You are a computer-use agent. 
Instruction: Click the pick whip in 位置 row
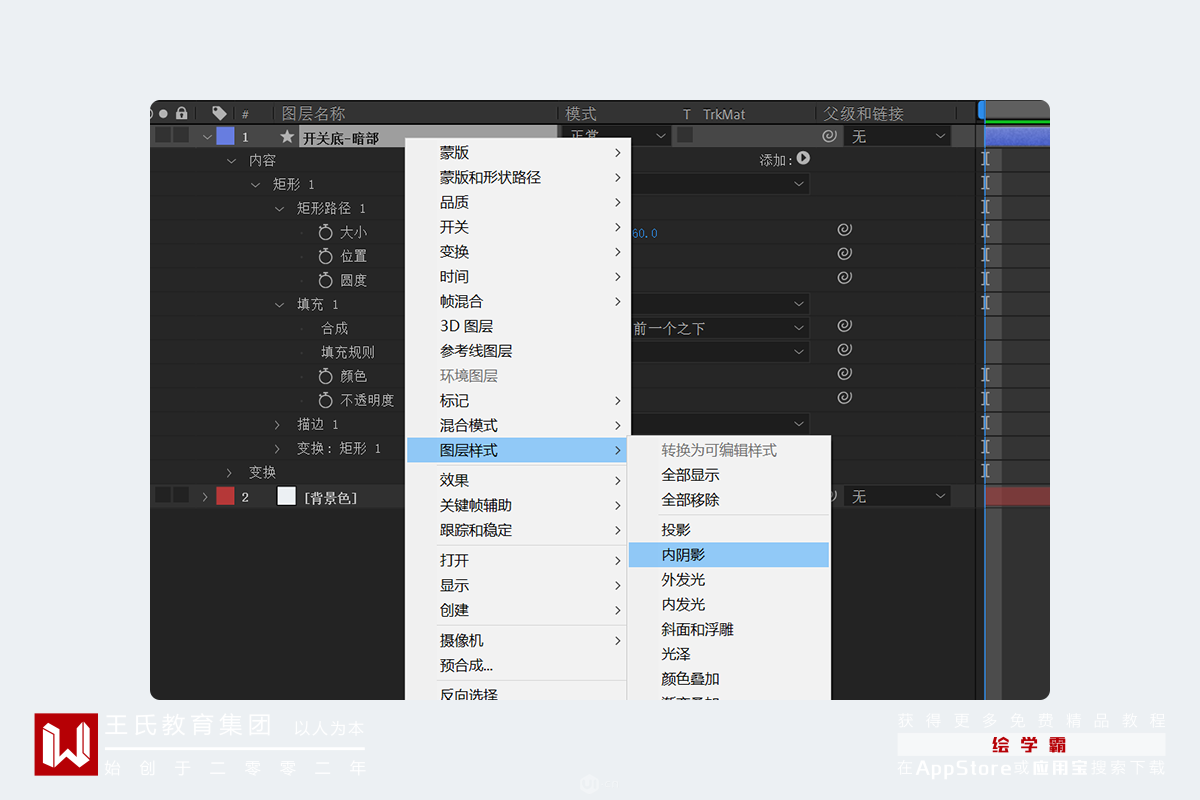tap(845, 254)
